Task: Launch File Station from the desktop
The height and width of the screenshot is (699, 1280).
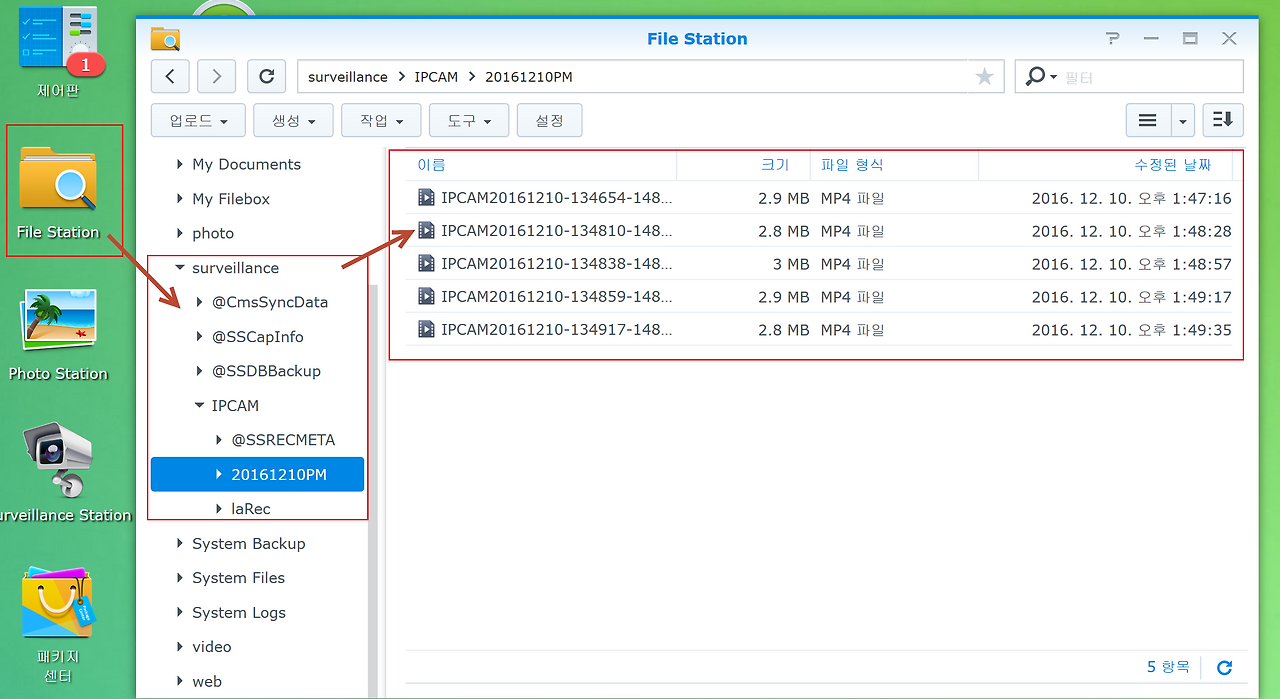Action: coord(58,180)
